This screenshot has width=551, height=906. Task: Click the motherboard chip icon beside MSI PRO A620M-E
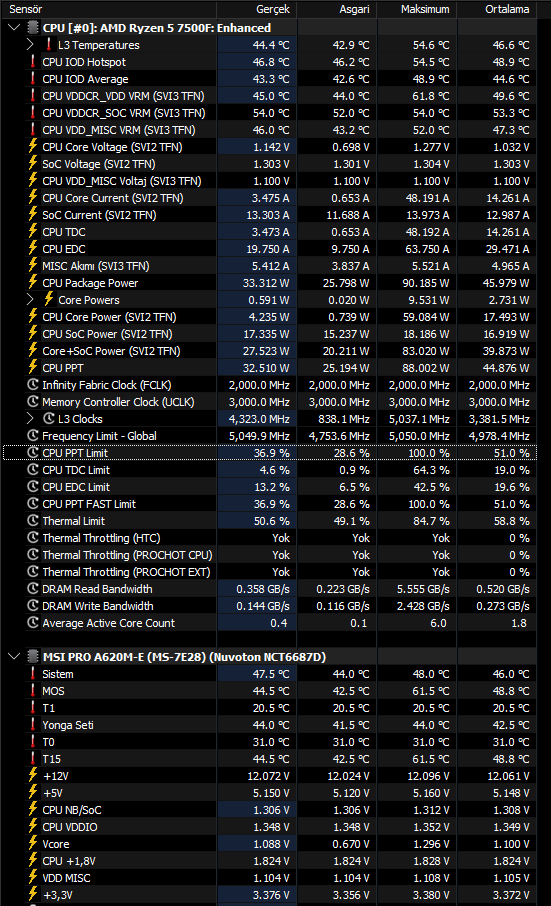tap(33, 656)
